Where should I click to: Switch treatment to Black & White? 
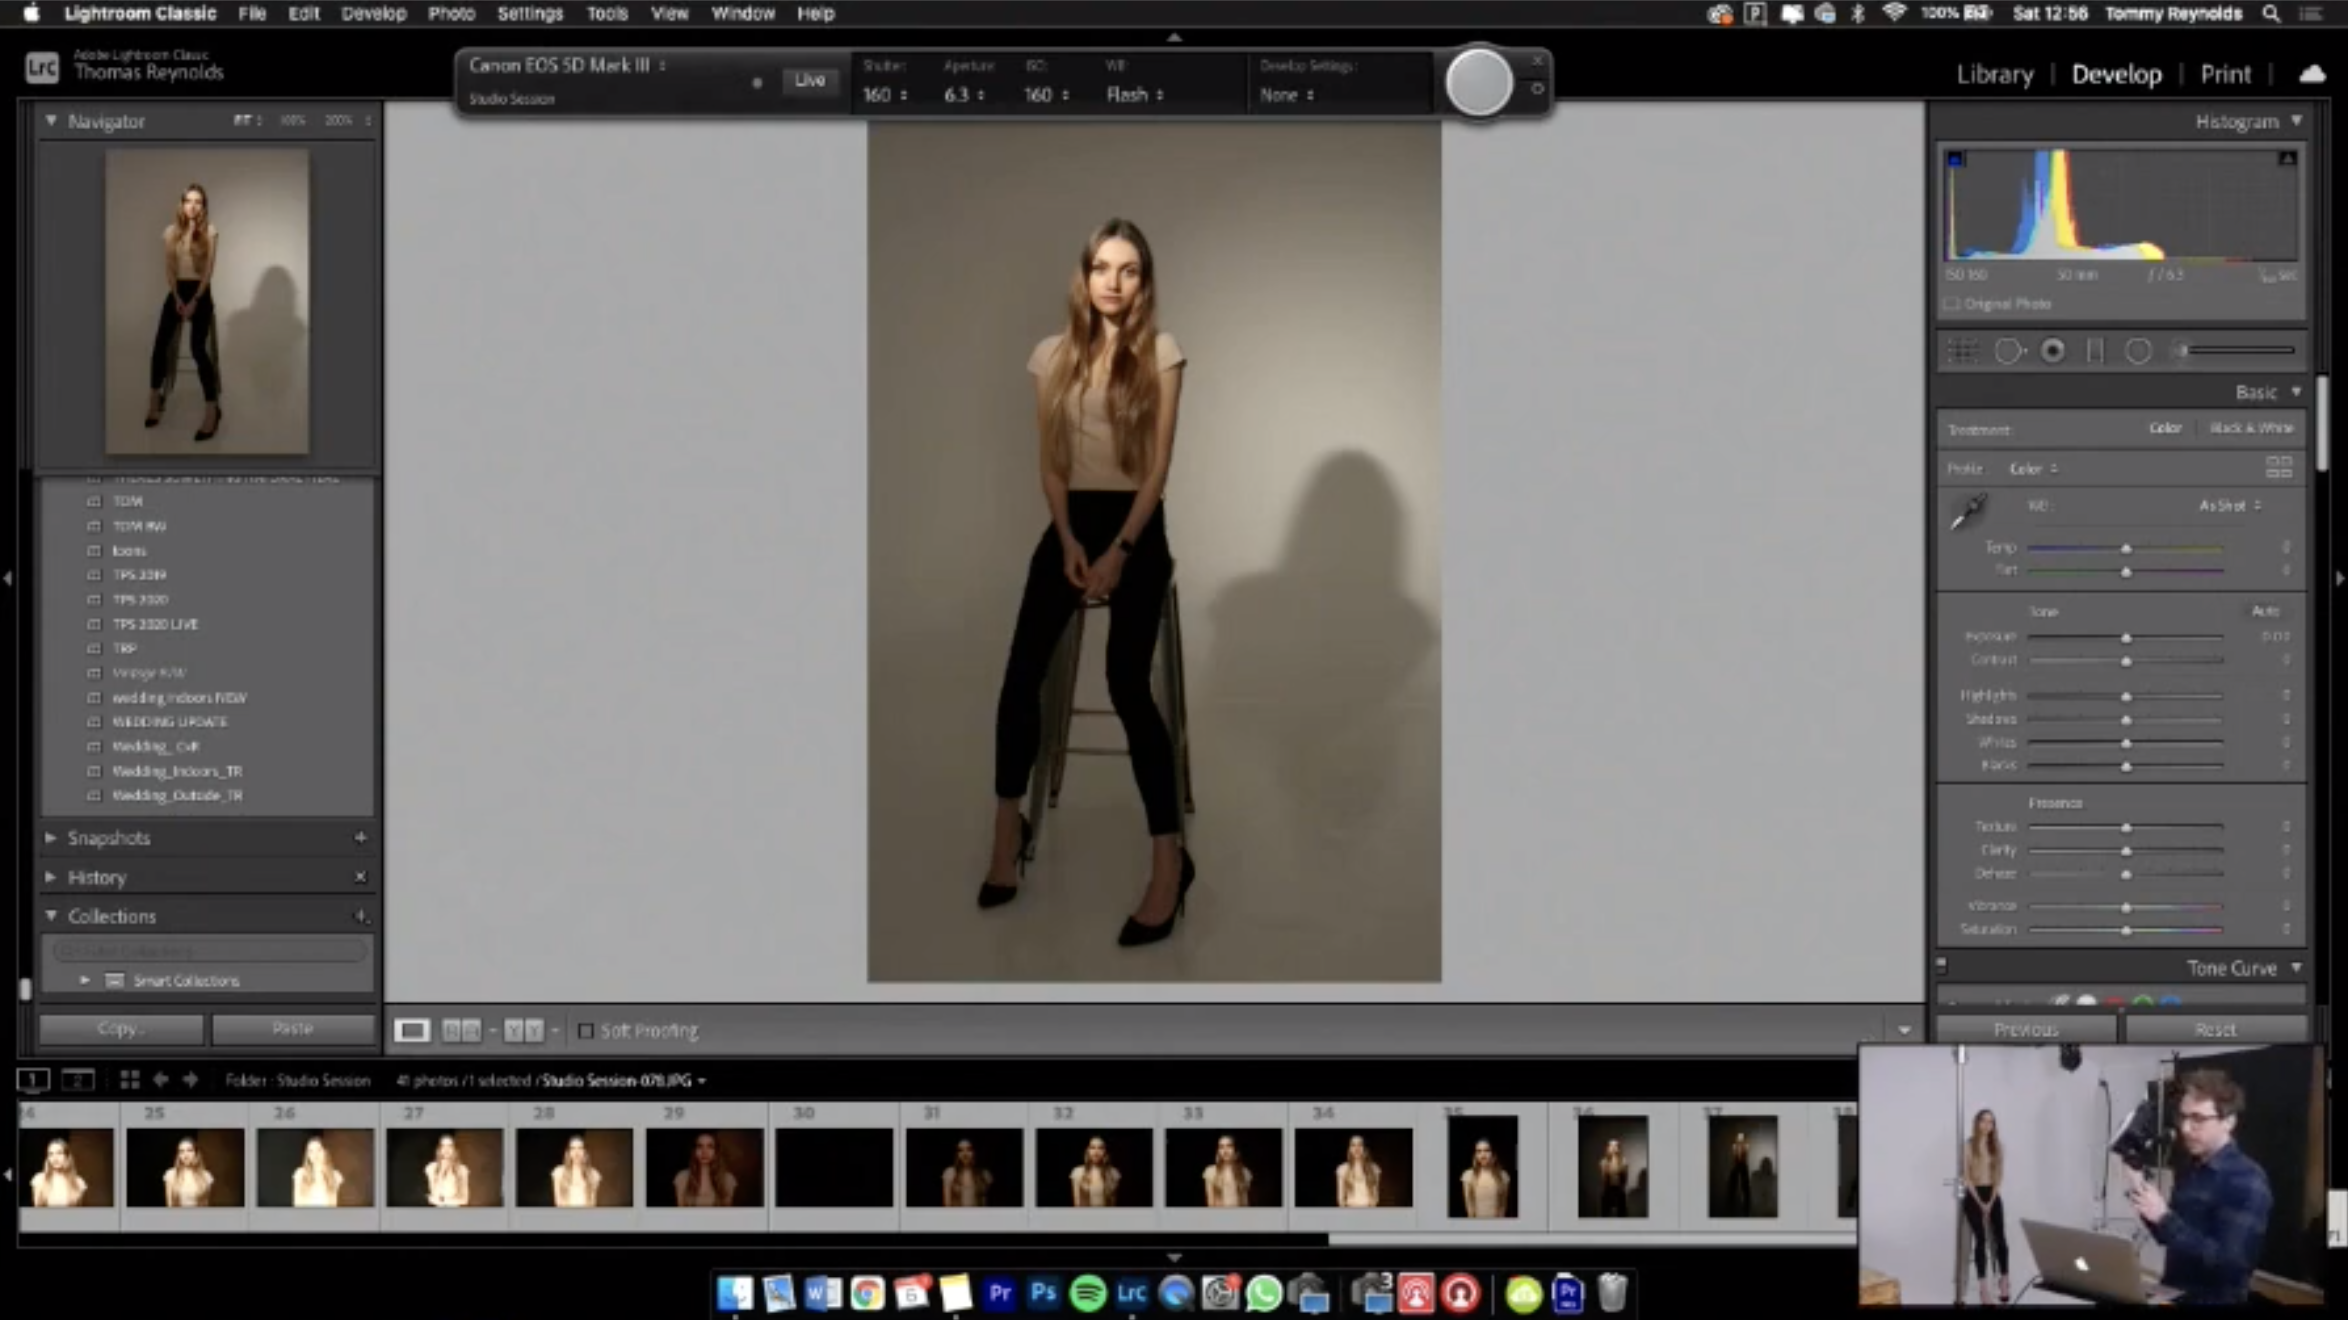pos(2250,428)
